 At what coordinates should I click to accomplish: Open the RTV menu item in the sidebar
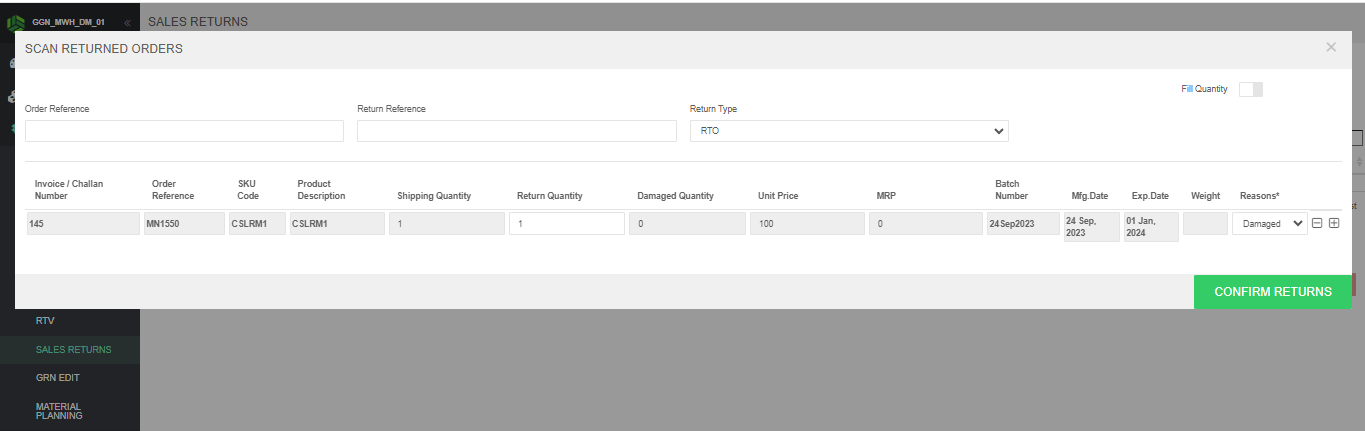click(x=45, y=321)
